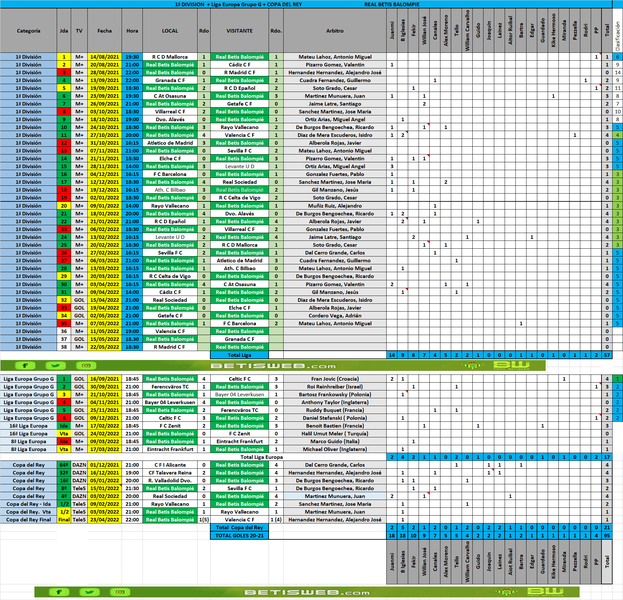Select the 'Clasificación' column header
Screen dimensions: 623x600
tap(617, 31)
